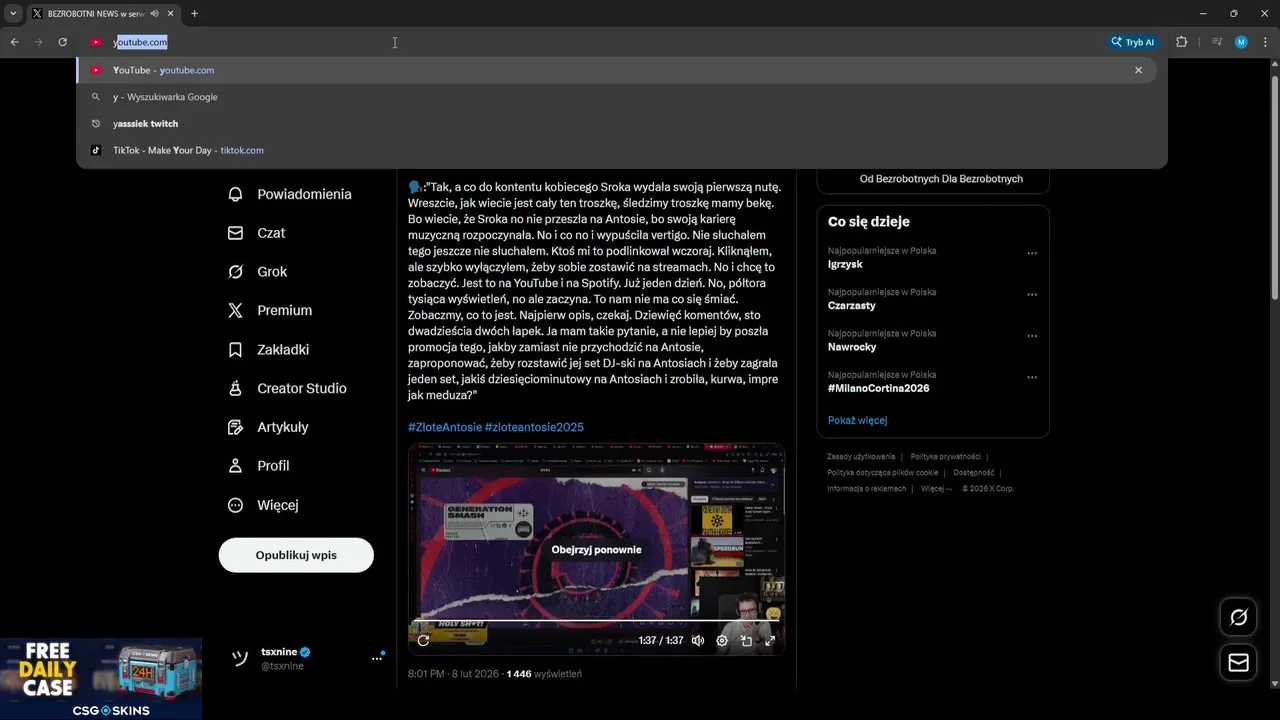Go back with the browser back arrow
This screenshot has width=1280, height=720.
(x=14, y=42)
